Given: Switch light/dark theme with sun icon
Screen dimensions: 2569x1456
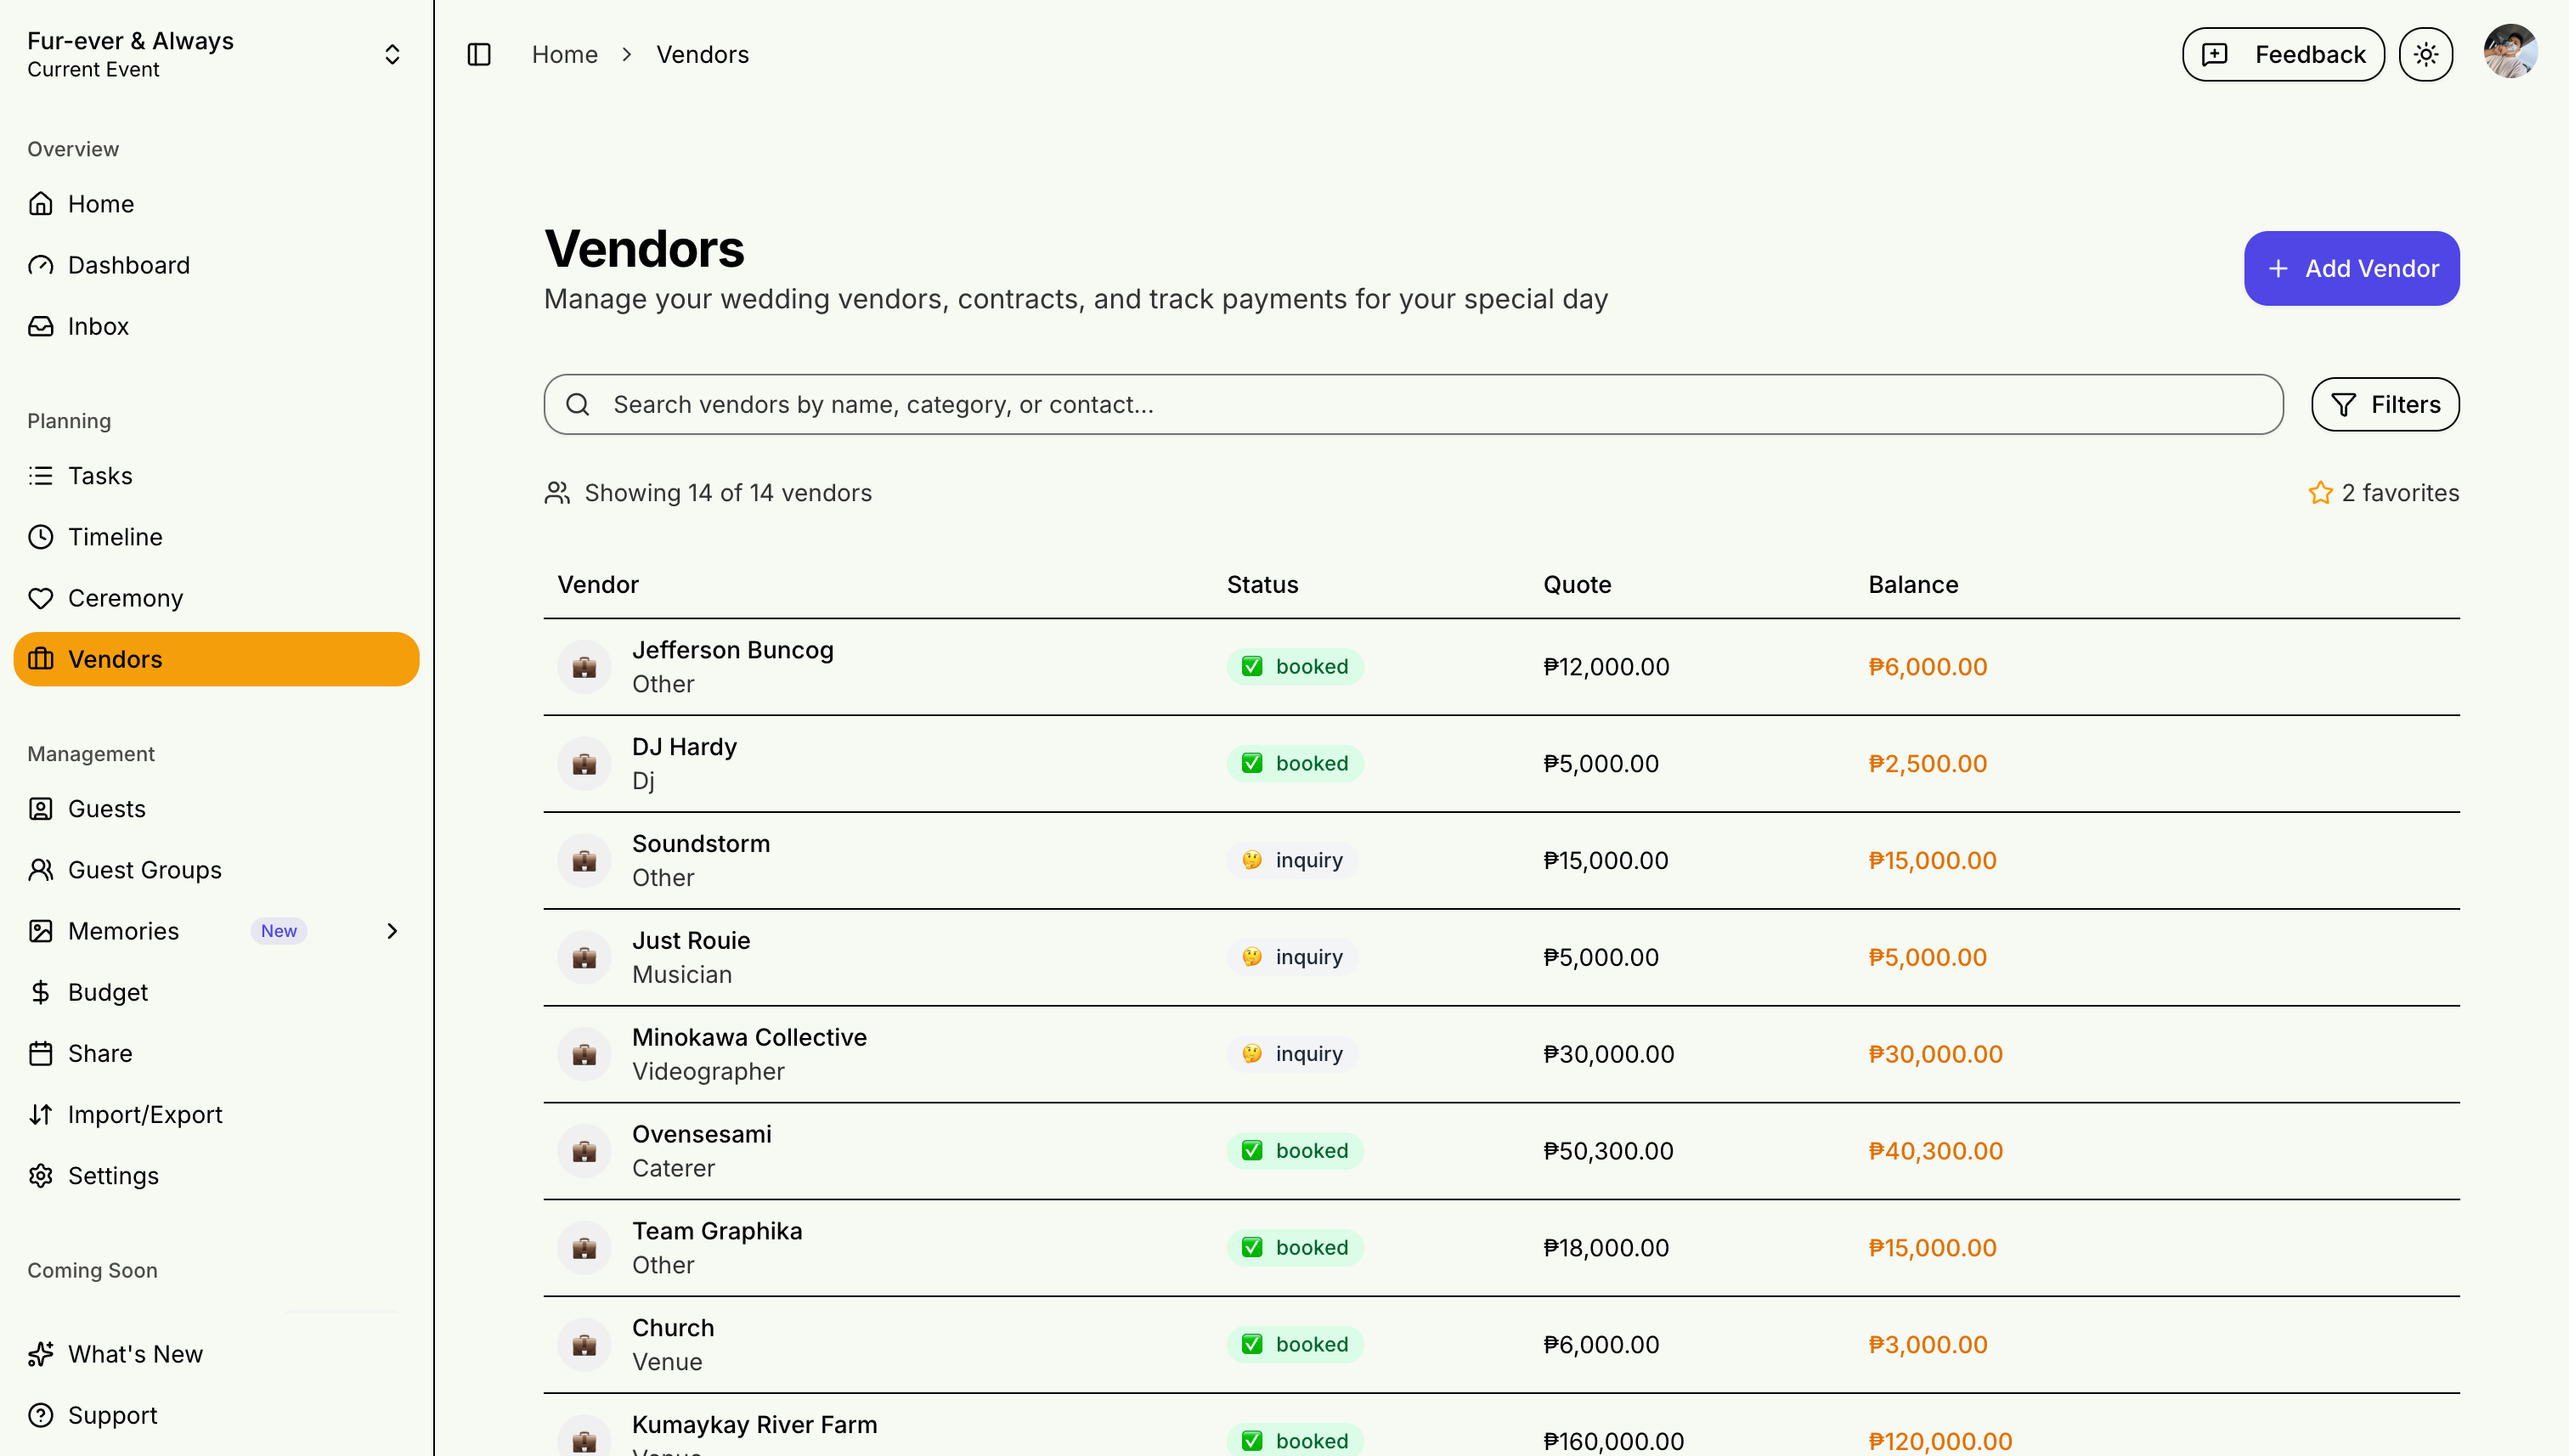Looking at the screenshot, I should [x=2425, y=54].
